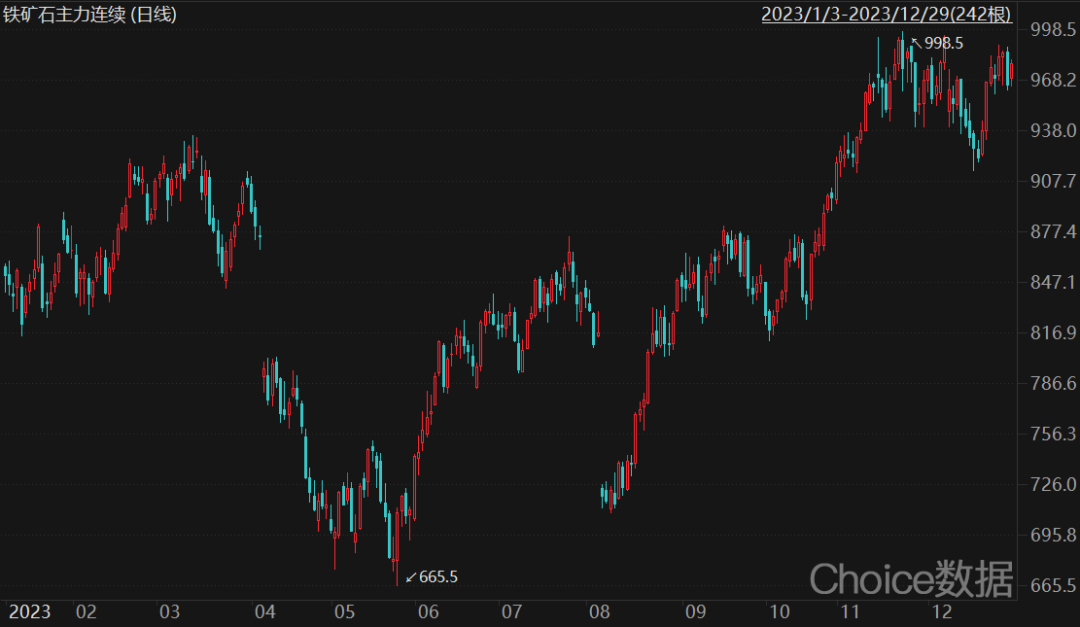Select the 907.7 price axis label
This screenshot has height=627, width=1080.
(x=1053, y=181)
